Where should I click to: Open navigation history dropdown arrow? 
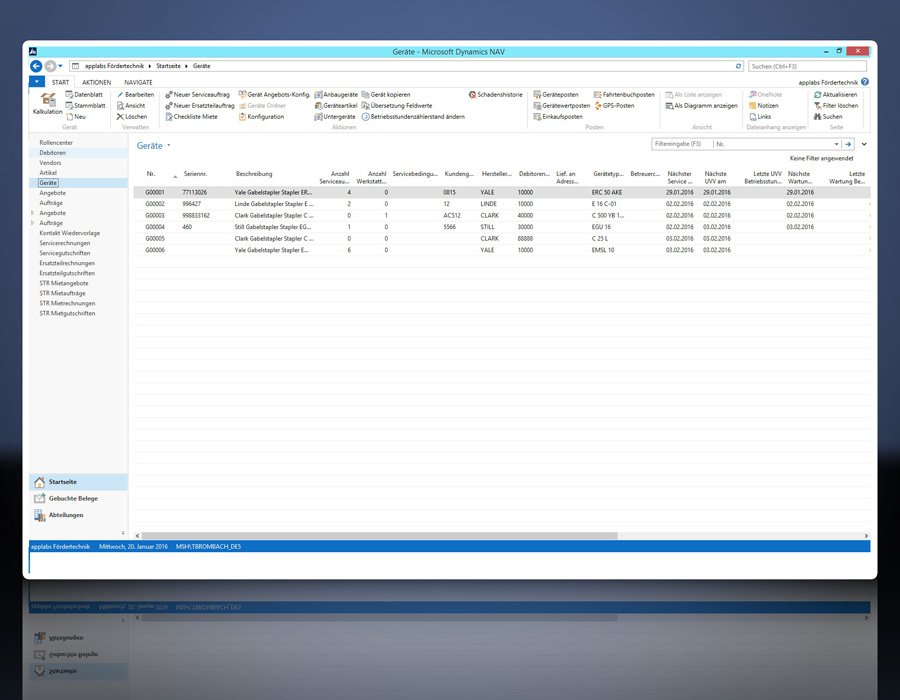pos(60,66)
